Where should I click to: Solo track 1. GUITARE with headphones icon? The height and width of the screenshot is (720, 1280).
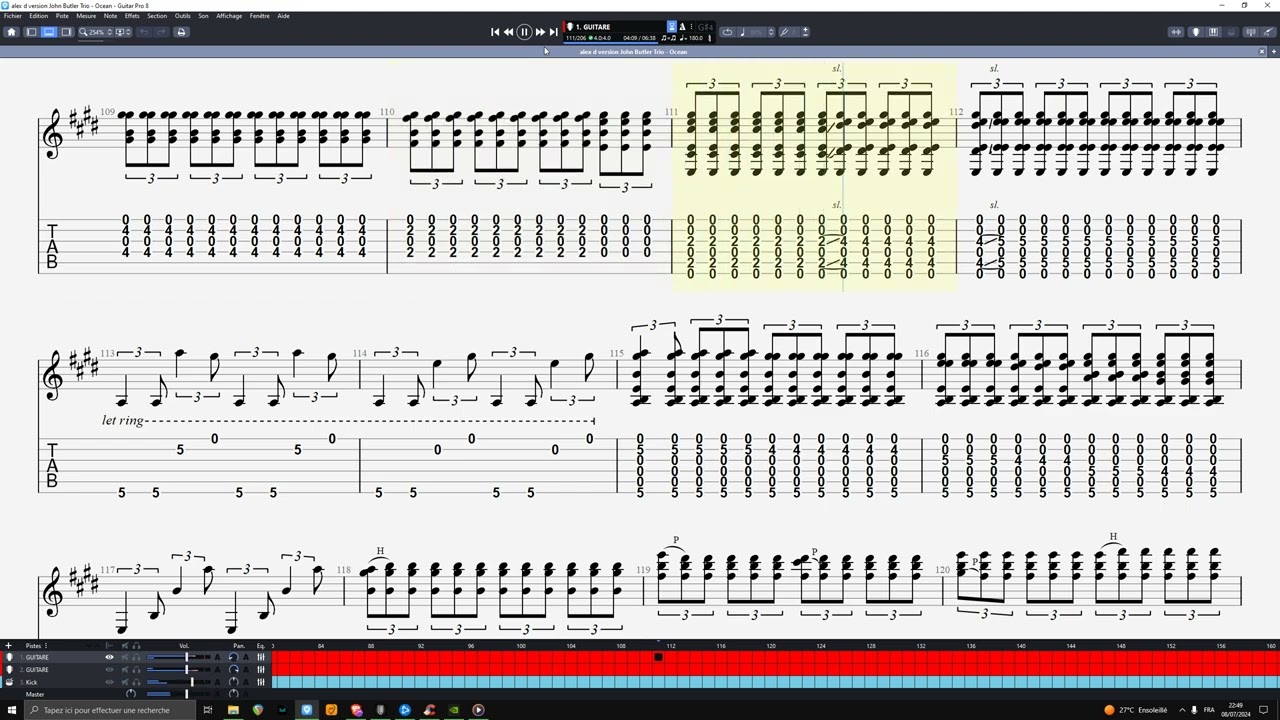pos(136,657)
